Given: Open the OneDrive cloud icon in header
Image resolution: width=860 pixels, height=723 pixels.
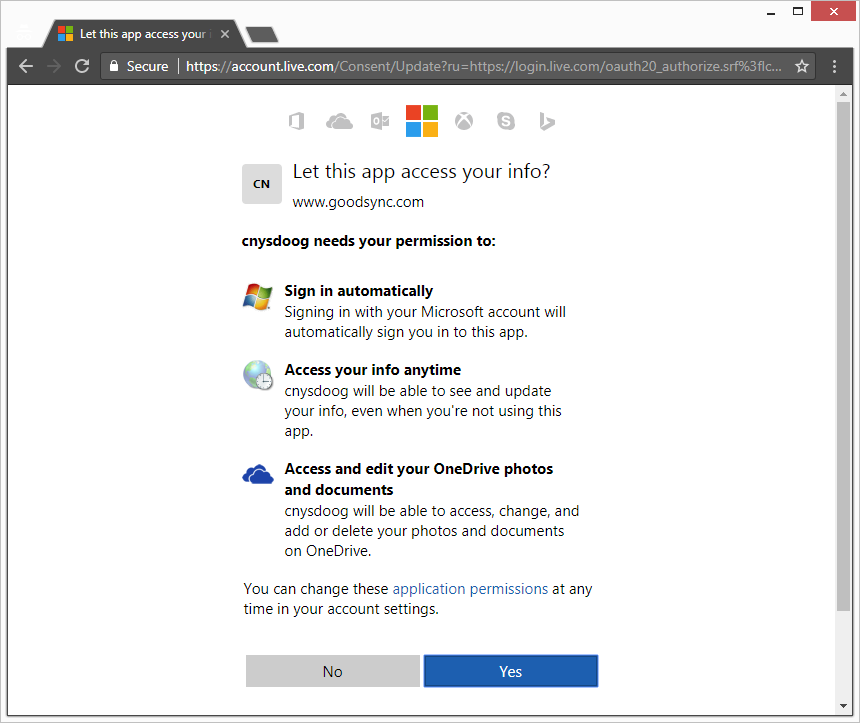Looking at the screenshot, I should pos(339,122).
